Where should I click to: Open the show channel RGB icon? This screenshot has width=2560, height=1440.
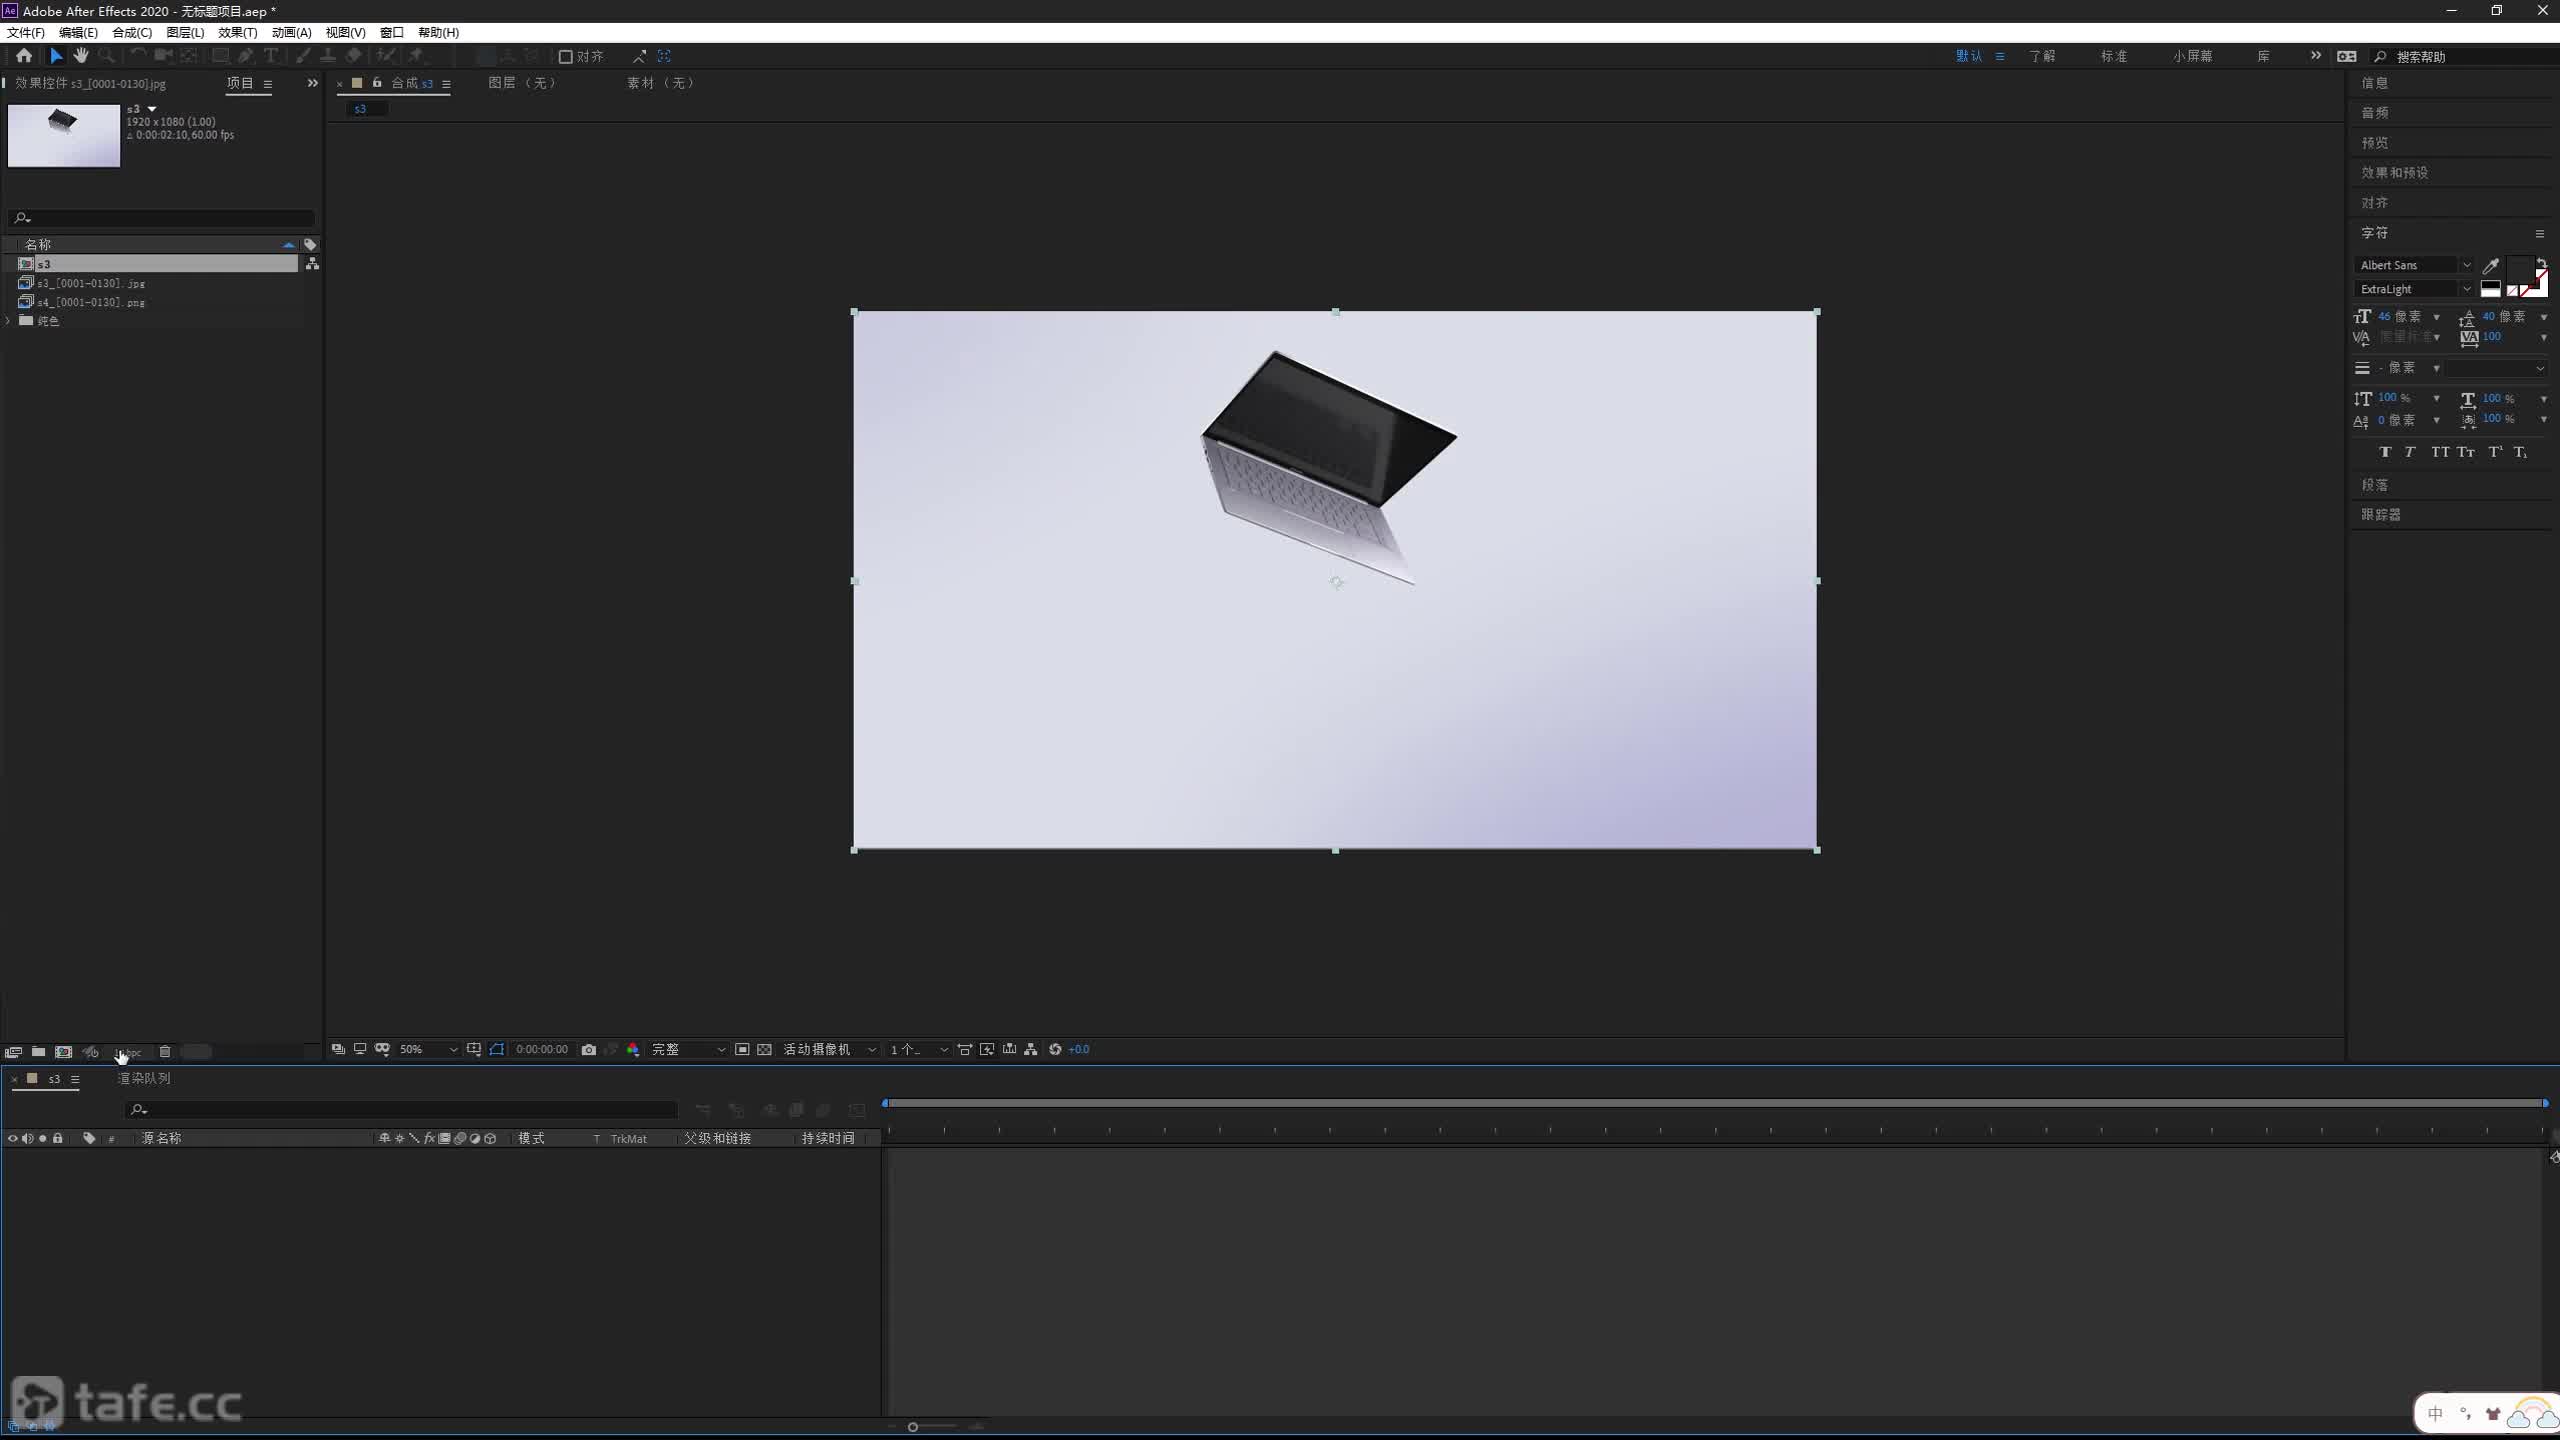point(633,1049)
